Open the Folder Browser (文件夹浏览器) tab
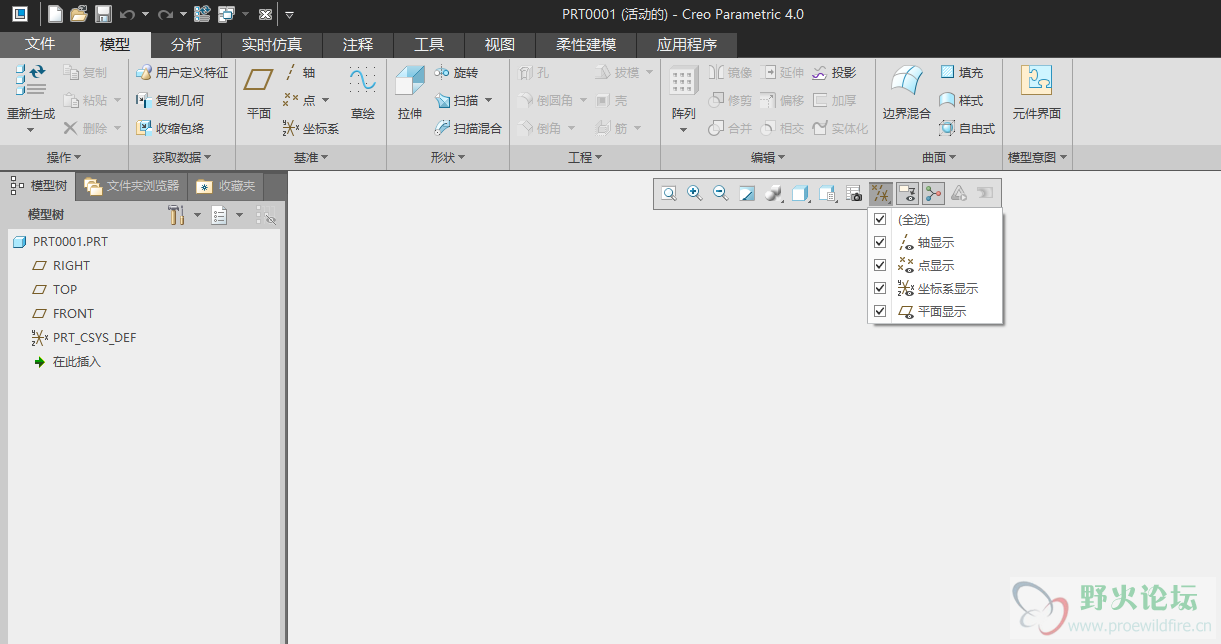The width and height of the screenshot is (1221, 644). tap(131, 186)
